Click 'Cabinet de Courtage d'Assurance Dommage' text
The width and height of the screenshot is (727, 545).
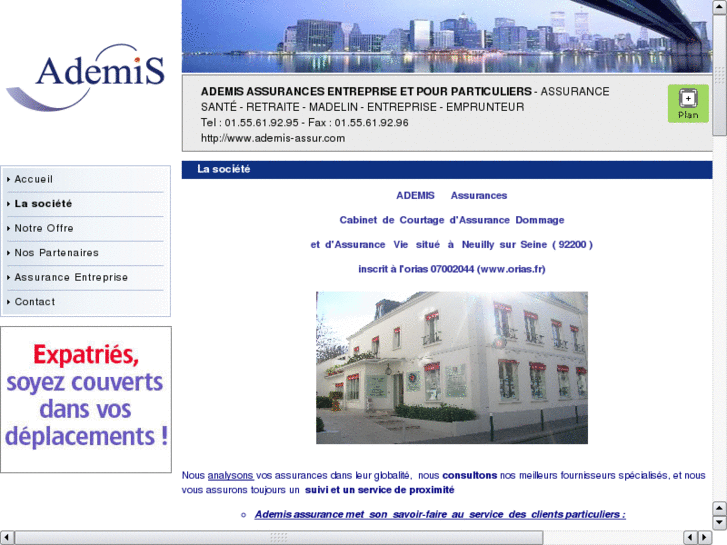pyautogui.click(x=452, y=220)
